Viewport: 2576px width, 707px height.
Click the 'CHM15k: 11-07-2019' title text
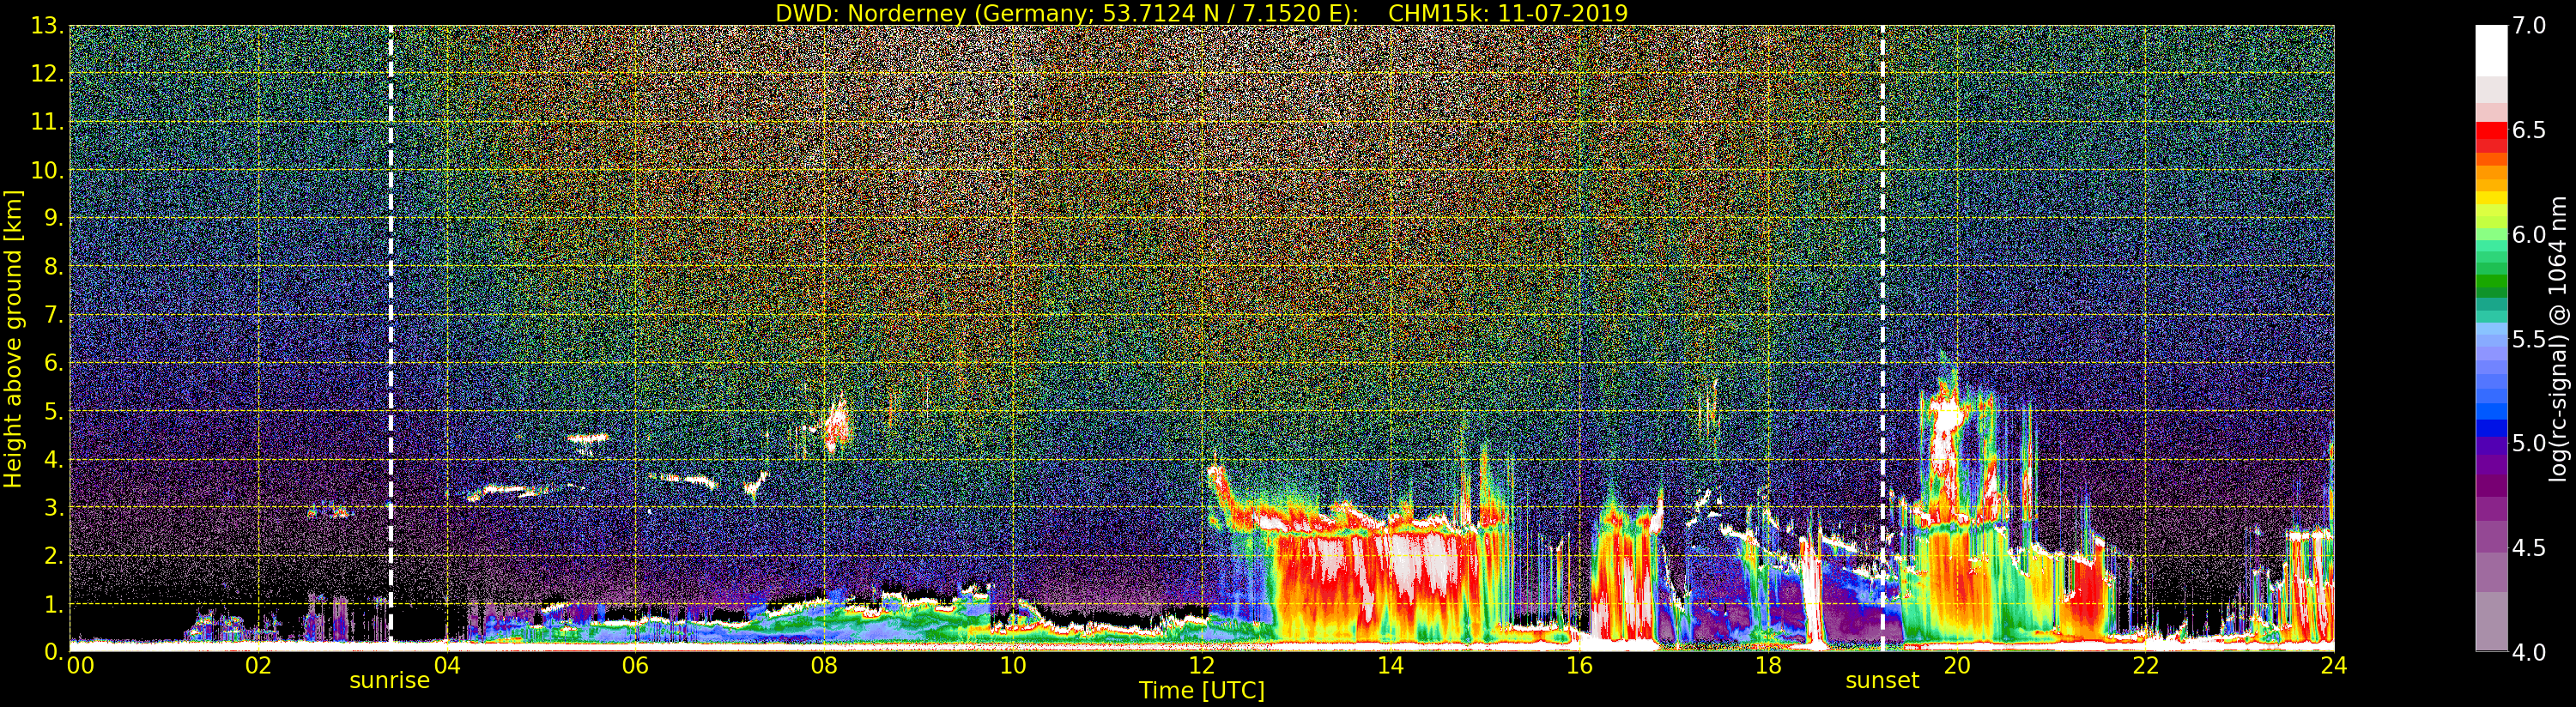click(1508, 13)
